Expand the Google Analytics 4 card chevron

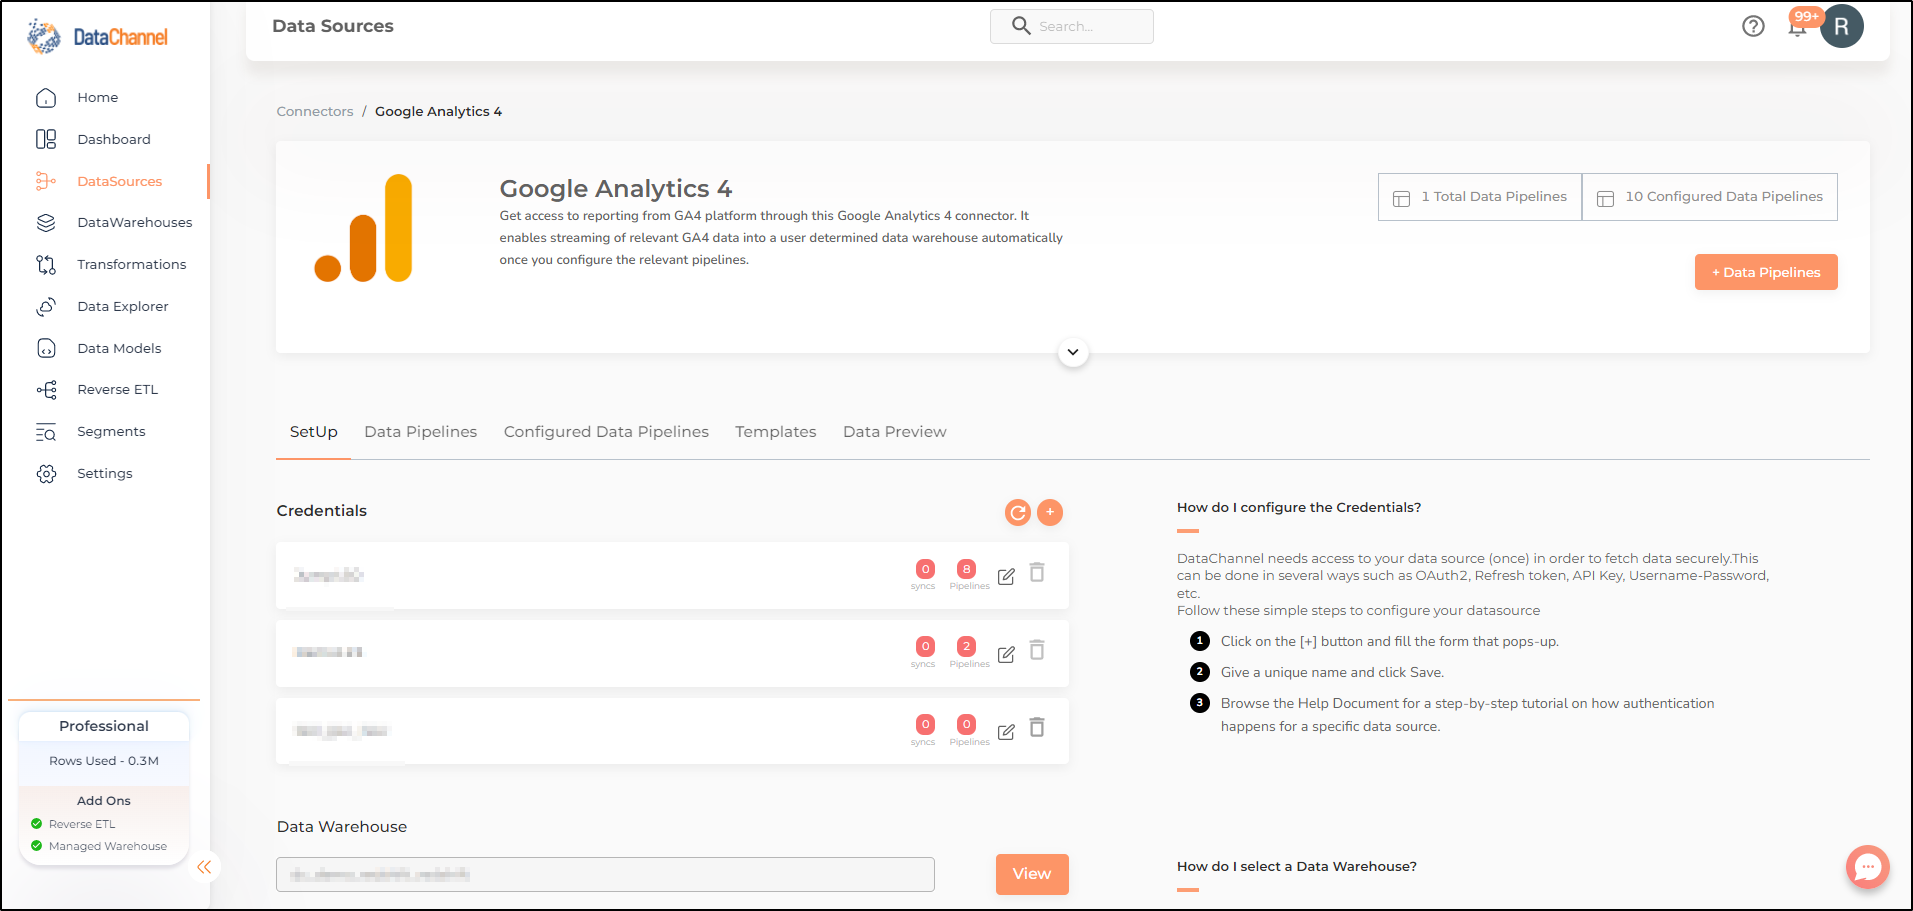1073,352
